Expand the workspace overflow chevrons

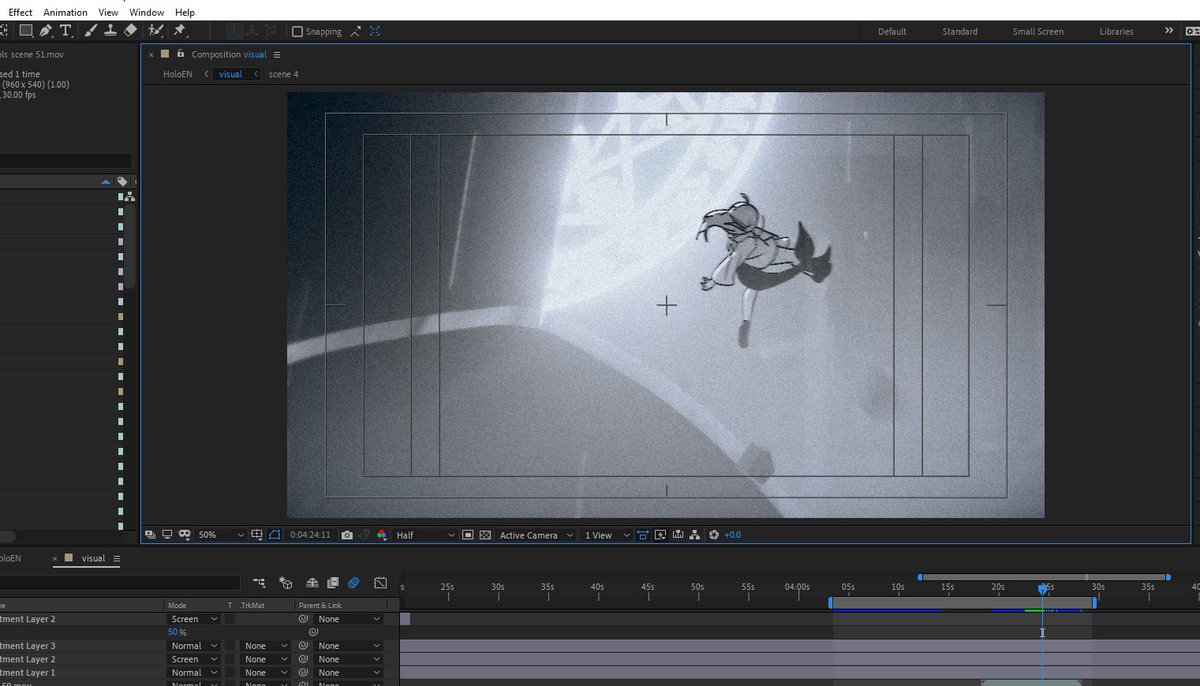pos(1169,31)
